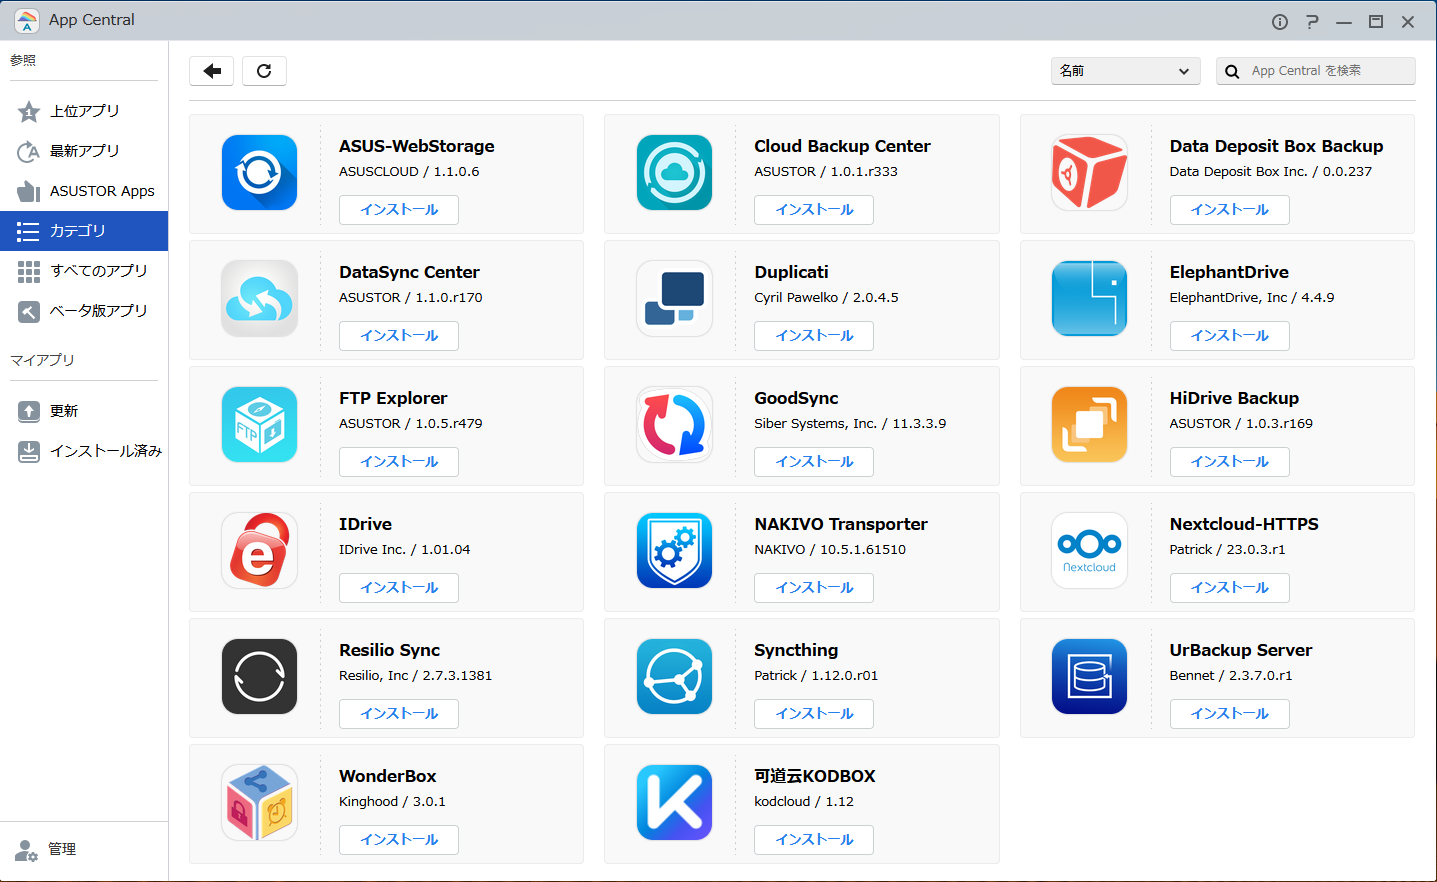Install Data Deposit Box Backup
This screenshot has height=882, width=1437.
pyautogui.click(x=1230, y=210)
